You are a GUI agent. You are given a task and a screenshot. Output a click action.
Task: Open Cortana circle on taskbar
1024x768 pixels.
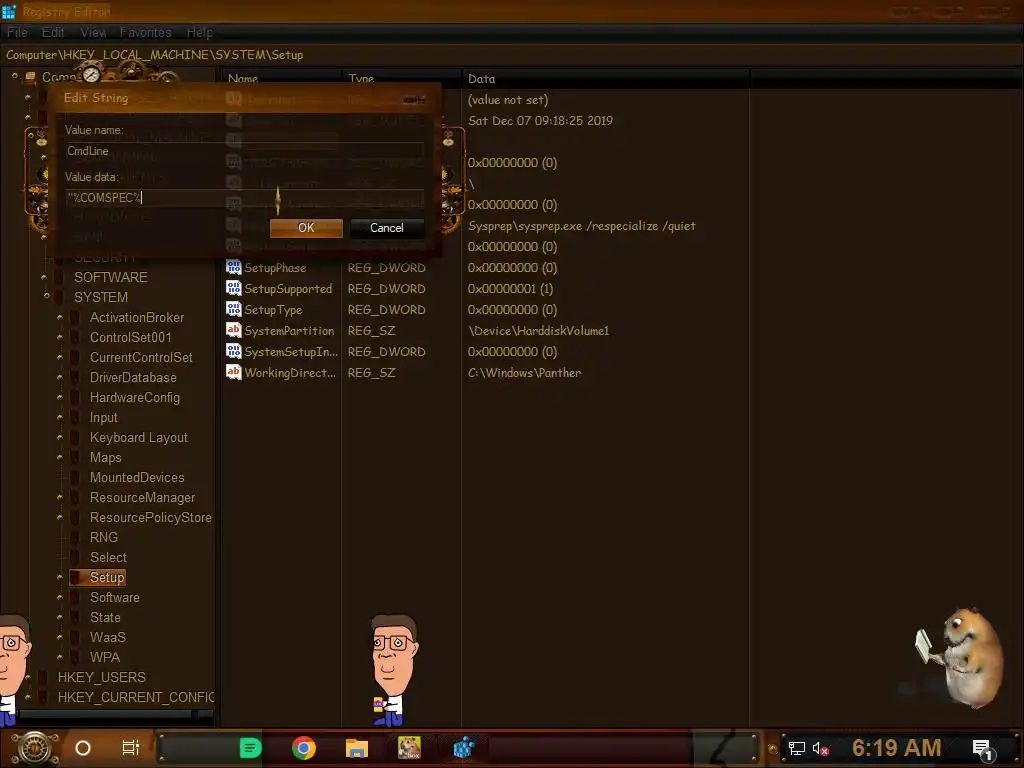click(83, 748)
